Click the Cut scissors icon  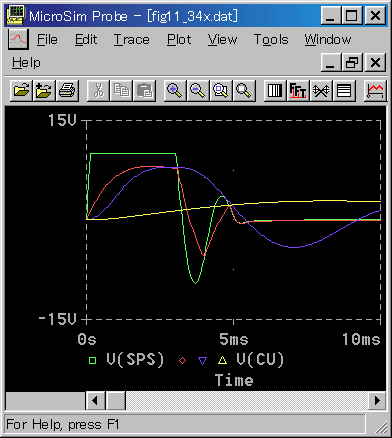click(98, 90)
